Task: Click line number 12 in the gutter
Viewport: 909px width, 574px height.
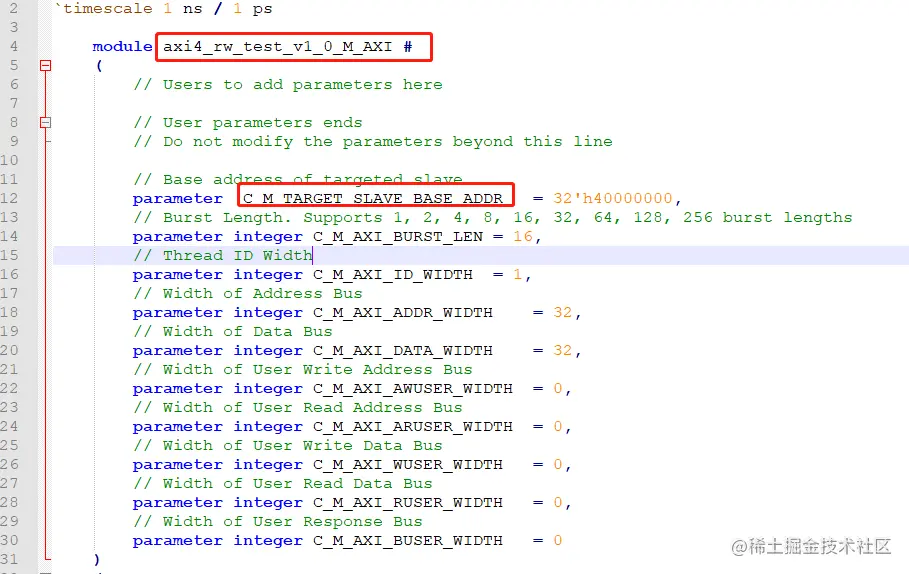Action: coord(9,198)
